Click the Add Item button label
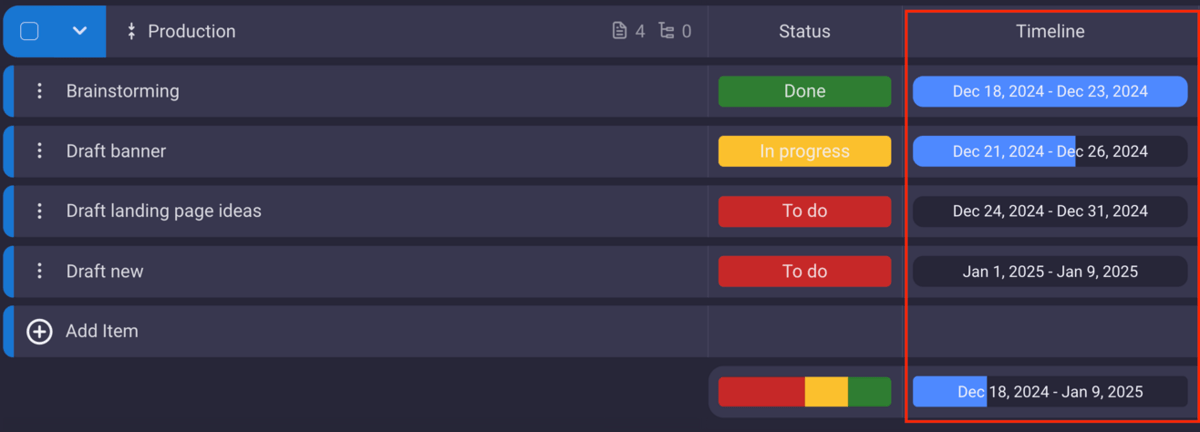 102,331
